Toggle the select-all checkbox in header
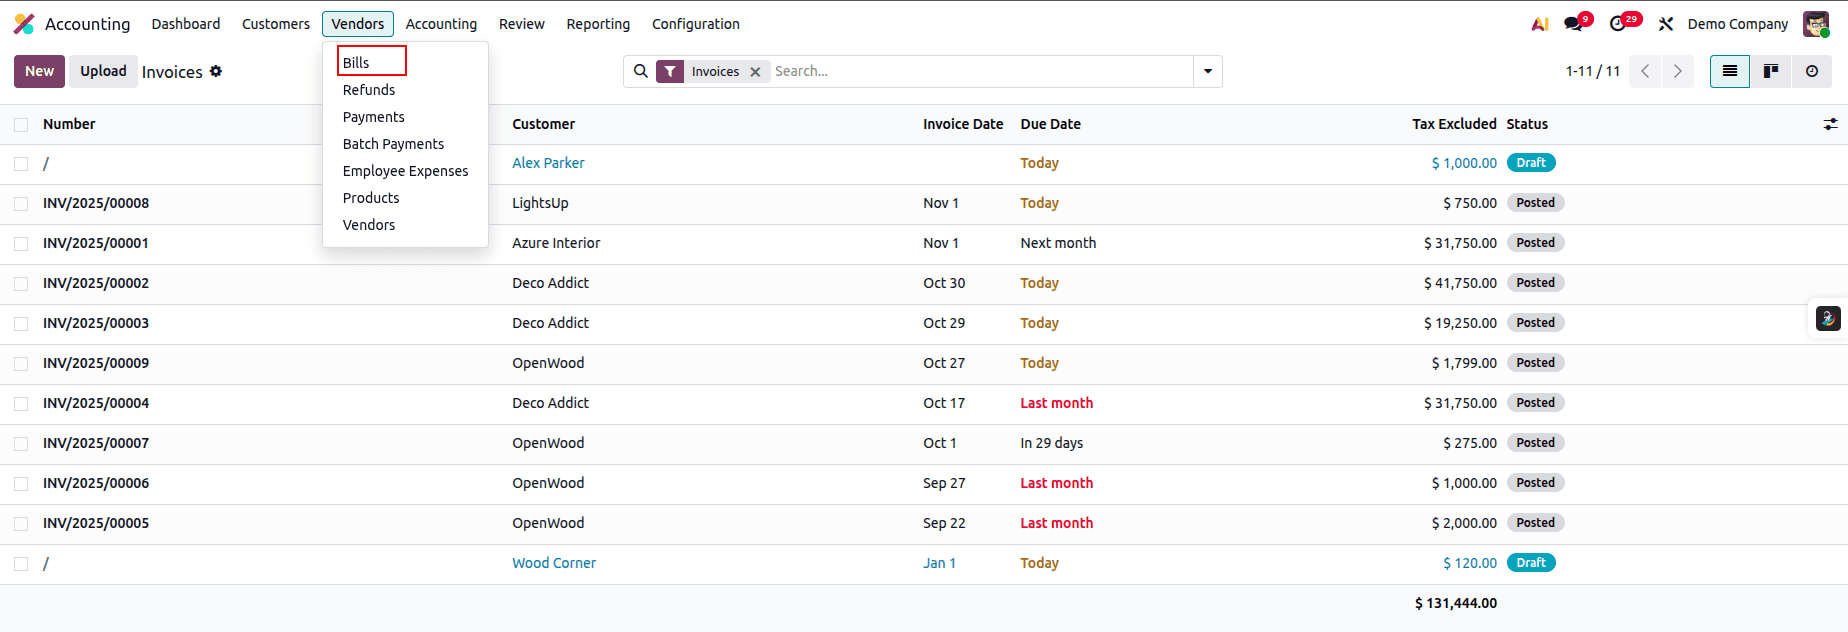 click(21, 125)
